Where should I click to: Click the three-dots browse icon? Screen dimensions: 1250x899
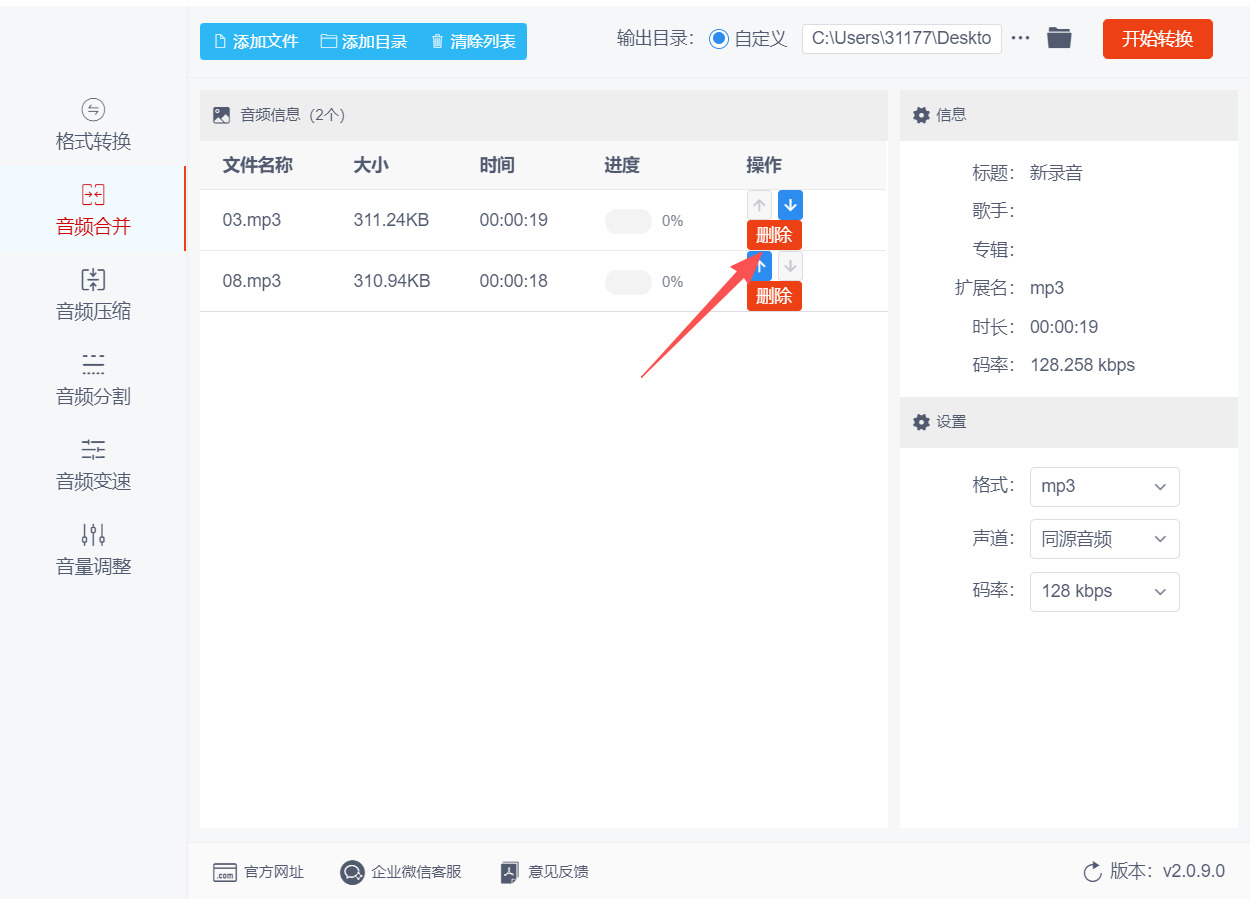click(x=1020, y=38)
